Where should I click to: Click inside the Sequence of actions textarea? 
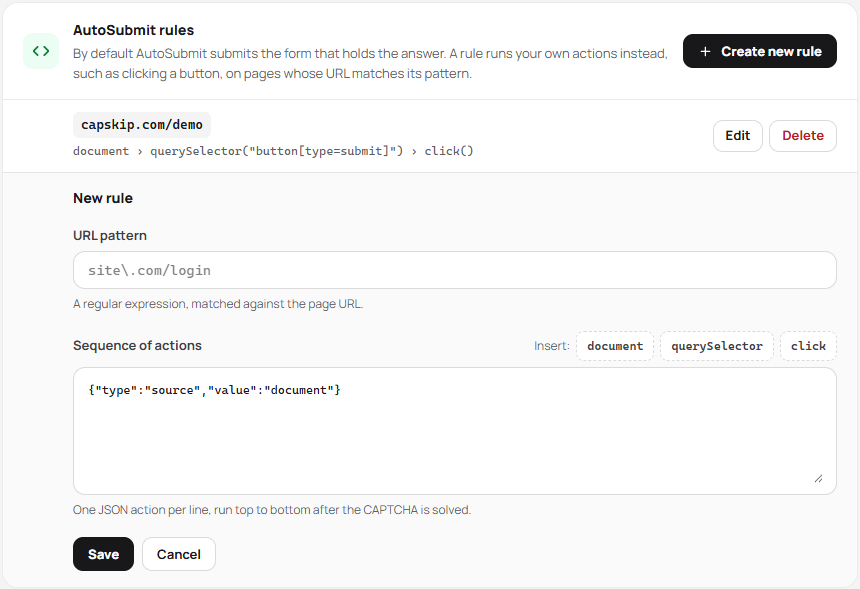point(455,431)
